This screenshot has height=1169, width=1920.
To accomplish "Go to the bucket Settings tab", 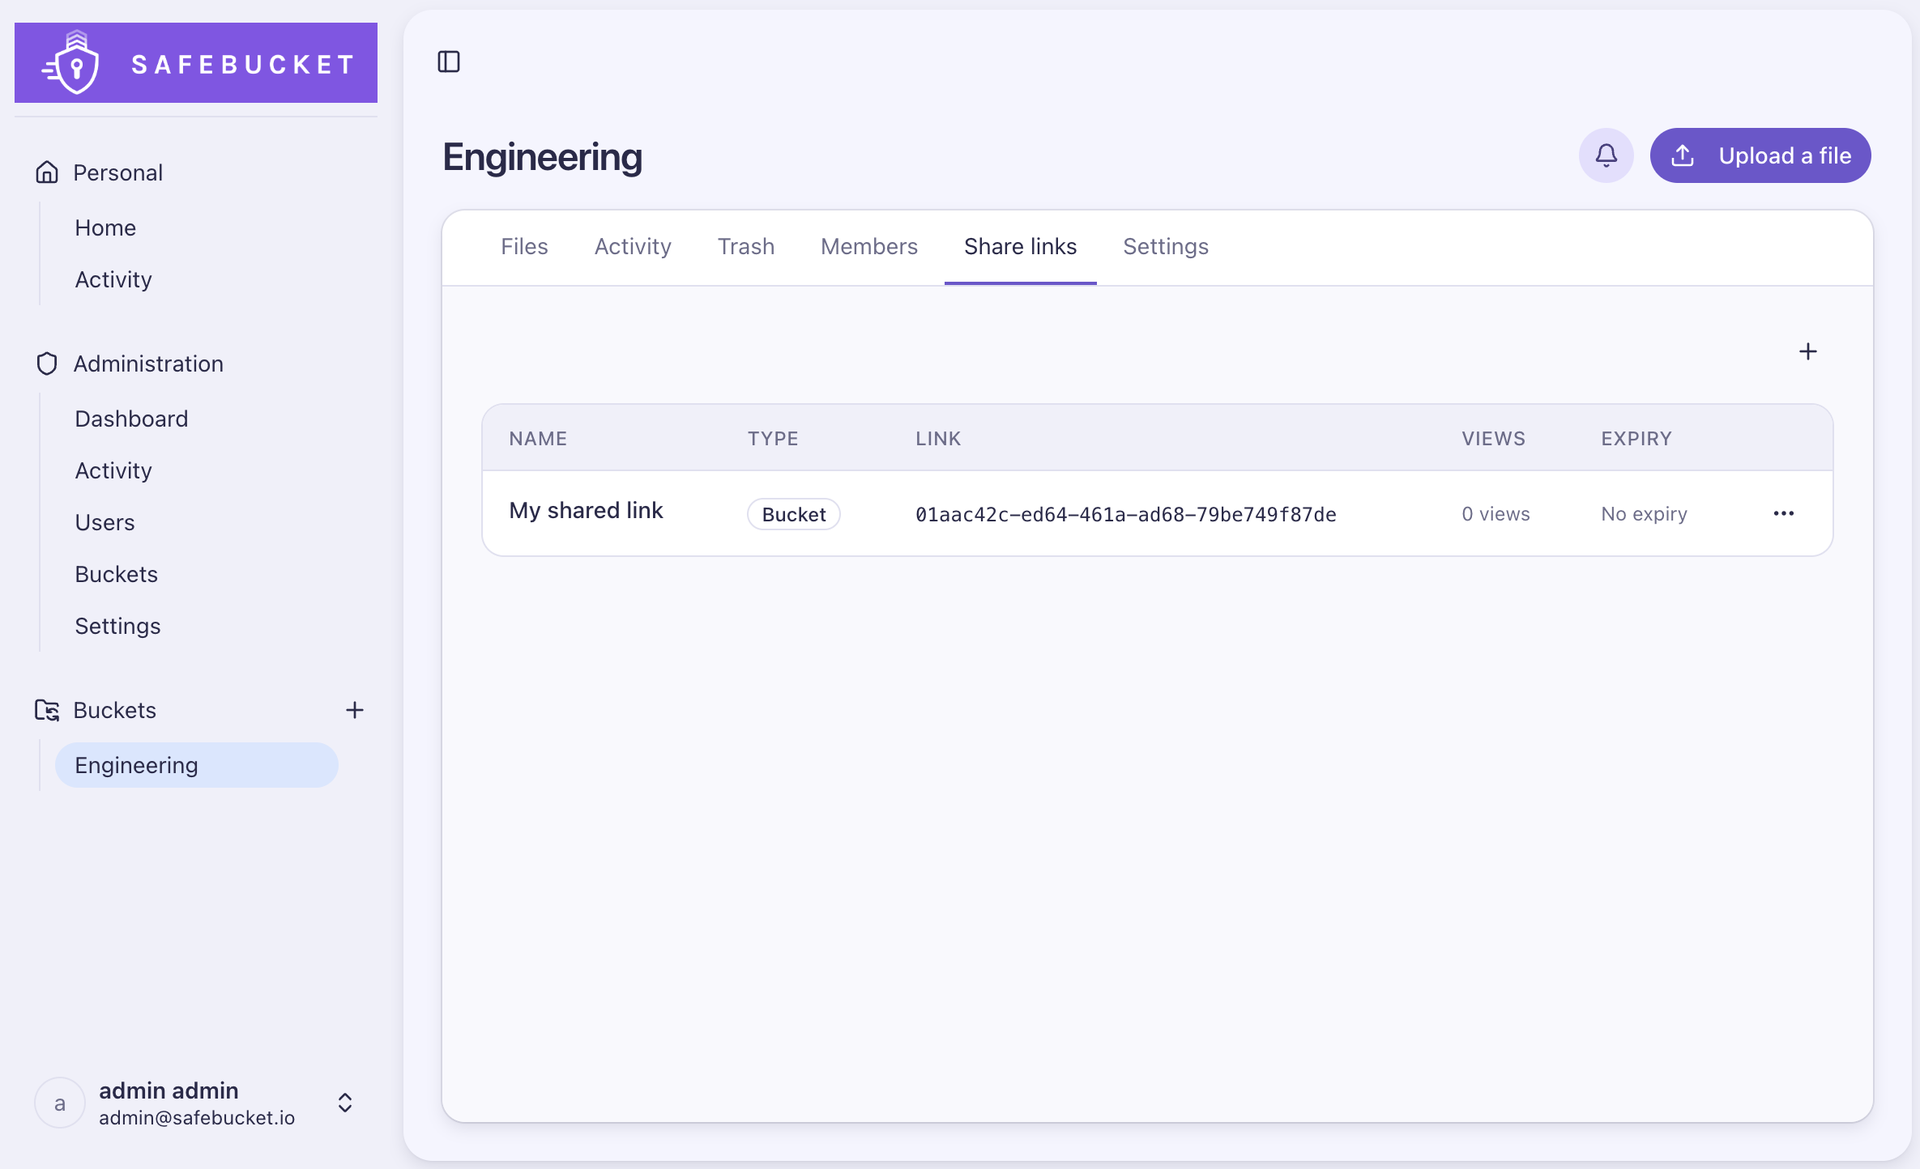I will click(x=1165, y=247).
